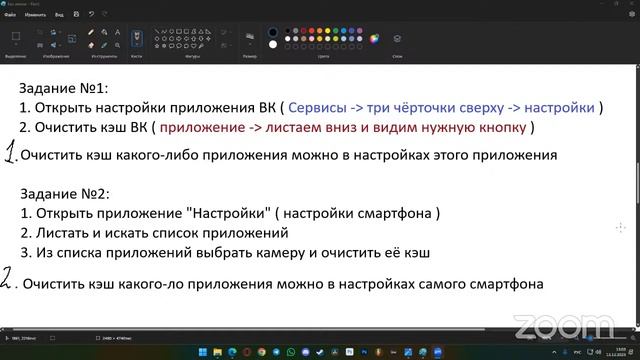
Task: Open Paint settings gear icon
Action: point(632,14)
